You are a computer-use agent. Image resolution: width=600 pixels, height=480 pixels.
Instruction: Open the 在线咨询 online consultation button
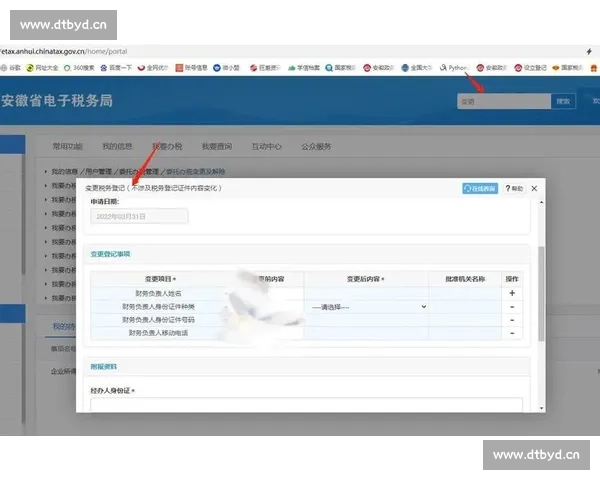(x=480, y=188)
